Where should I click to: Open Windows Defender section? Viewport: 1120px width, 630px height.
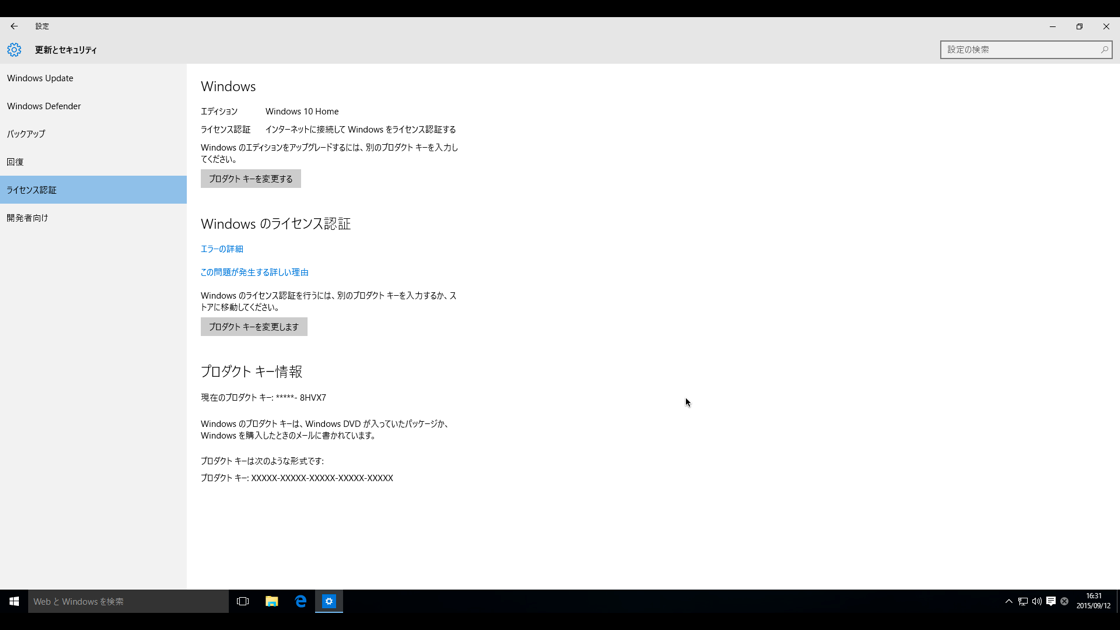point(93,106)
